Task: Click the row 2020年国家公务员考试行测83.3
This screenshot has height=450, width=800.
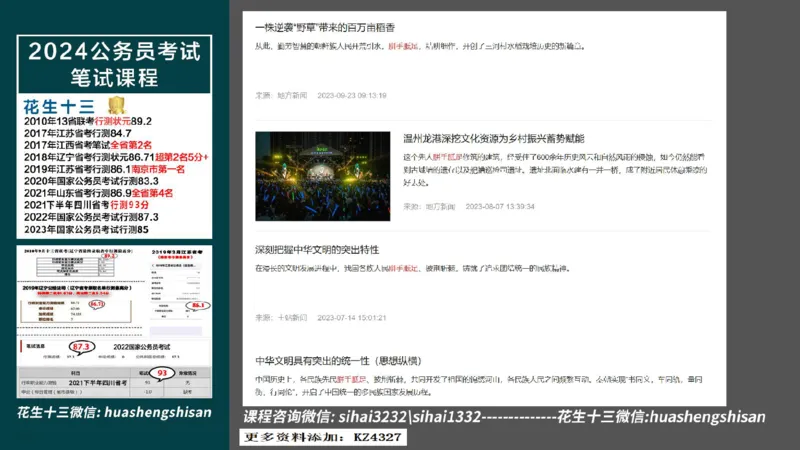Action: [91, 181]
